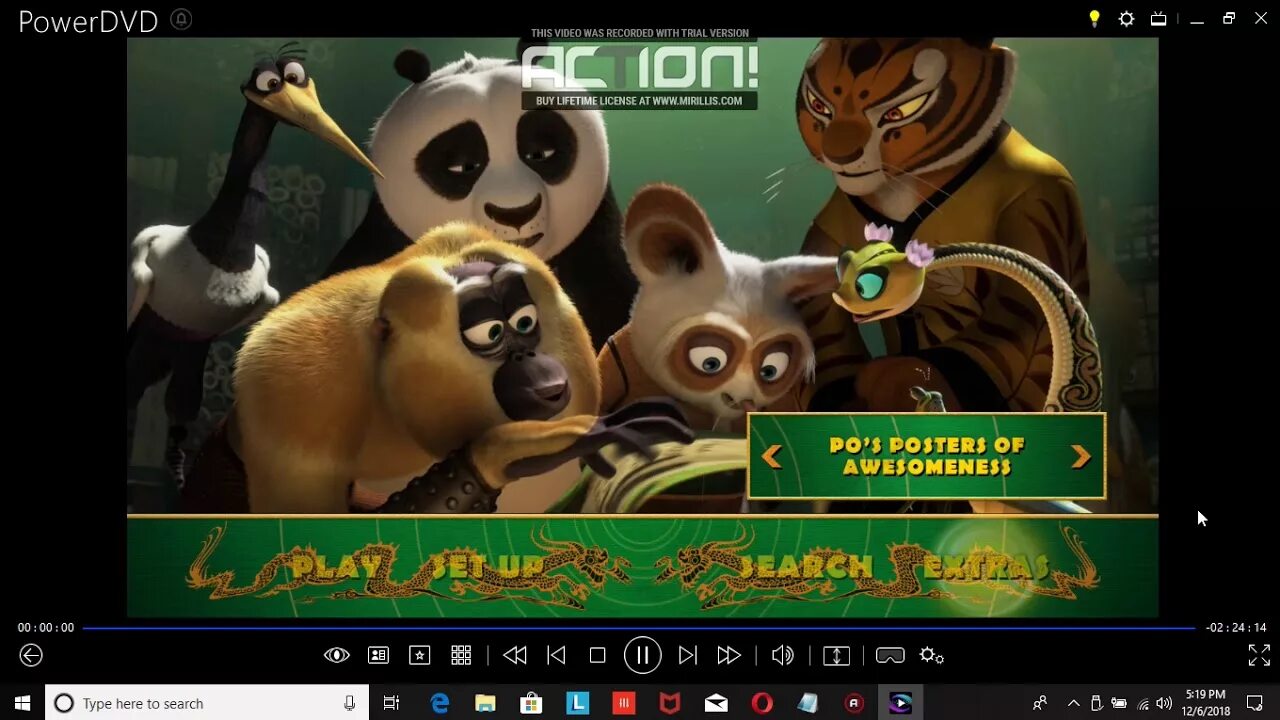Toggle the video stretch fit icon
The image size is (1280, 720).
836,655
